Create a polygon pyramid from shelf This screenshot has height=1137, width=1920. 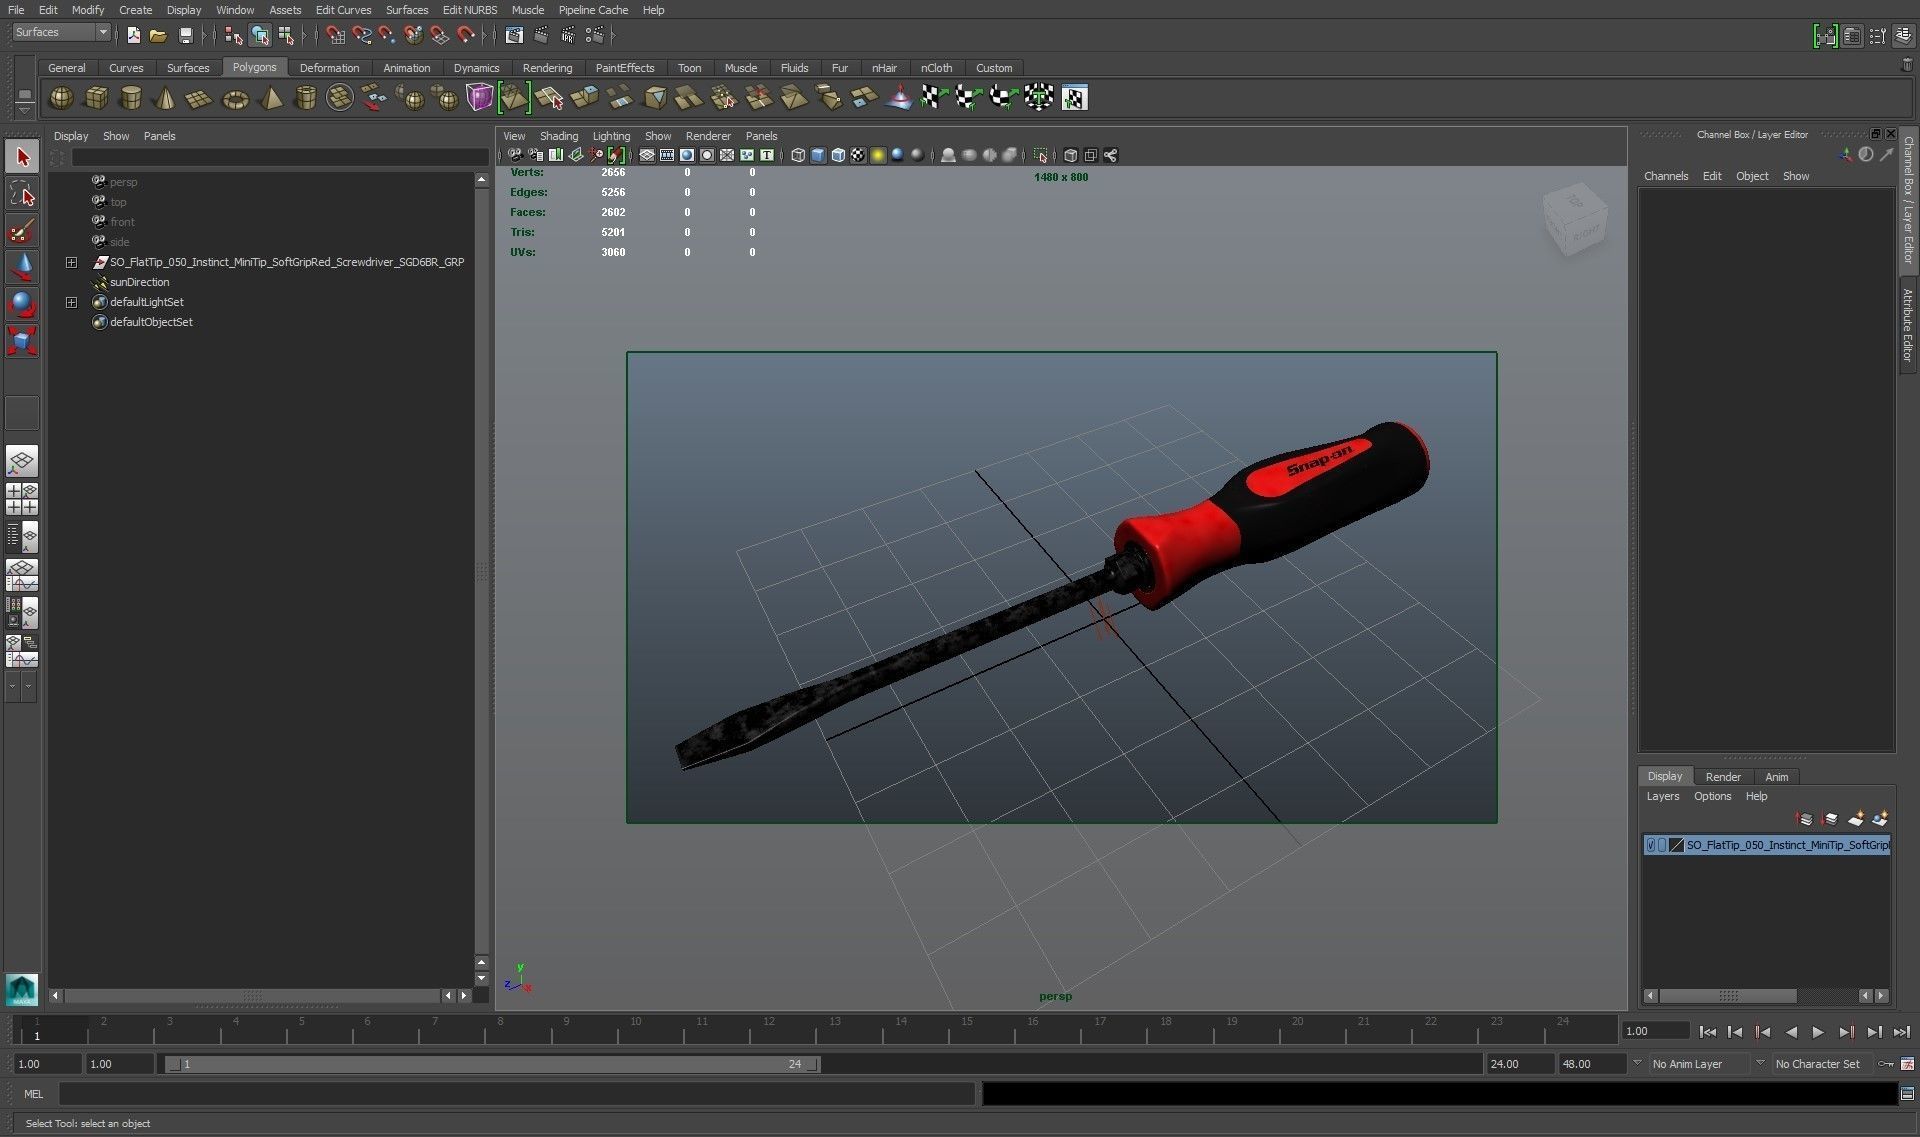click(x=271, y=98)
